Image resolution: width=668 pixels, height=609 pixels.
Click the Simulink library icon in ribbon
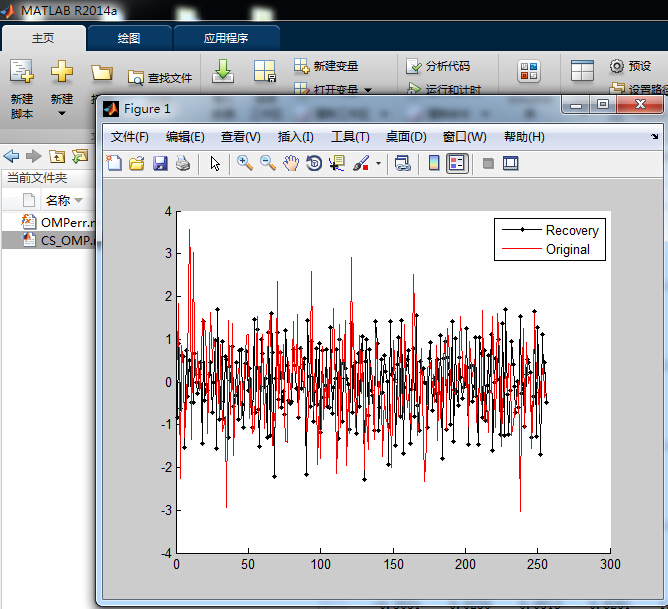(529, 71)
